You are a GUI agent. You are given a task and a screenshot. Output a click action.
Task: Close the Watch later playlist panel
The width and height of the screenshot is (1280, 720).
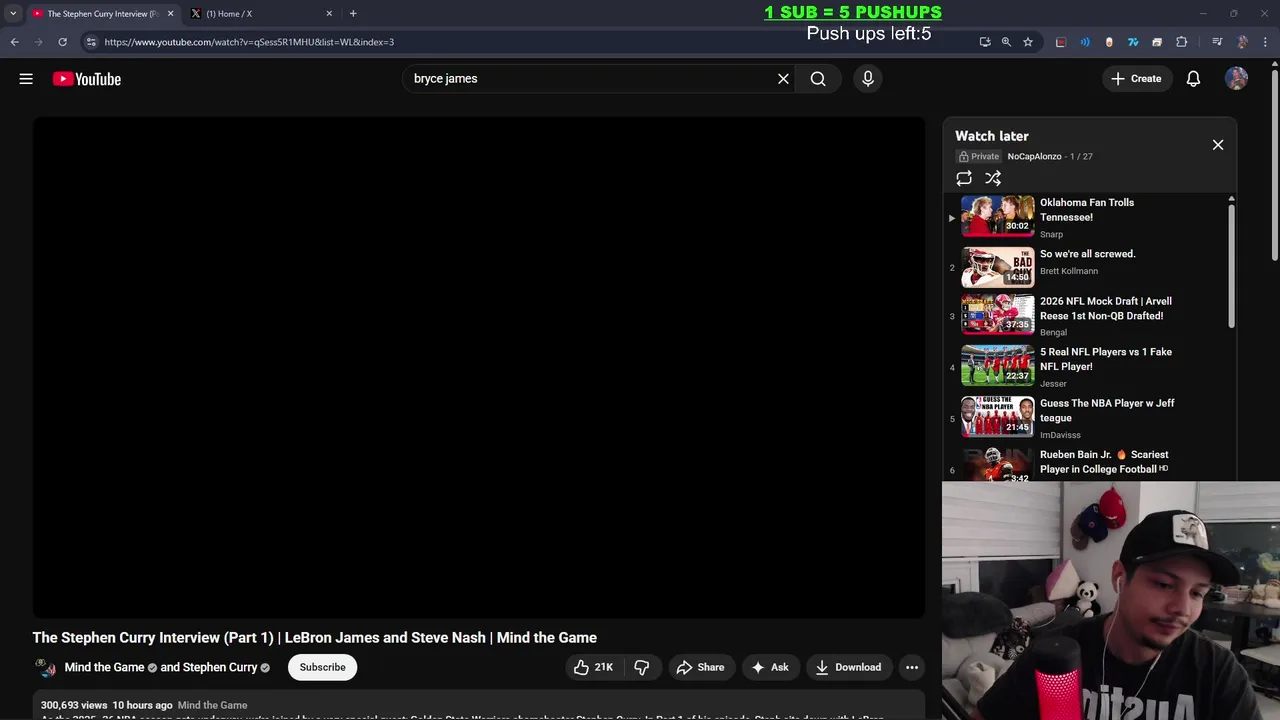click(1218, 145)
